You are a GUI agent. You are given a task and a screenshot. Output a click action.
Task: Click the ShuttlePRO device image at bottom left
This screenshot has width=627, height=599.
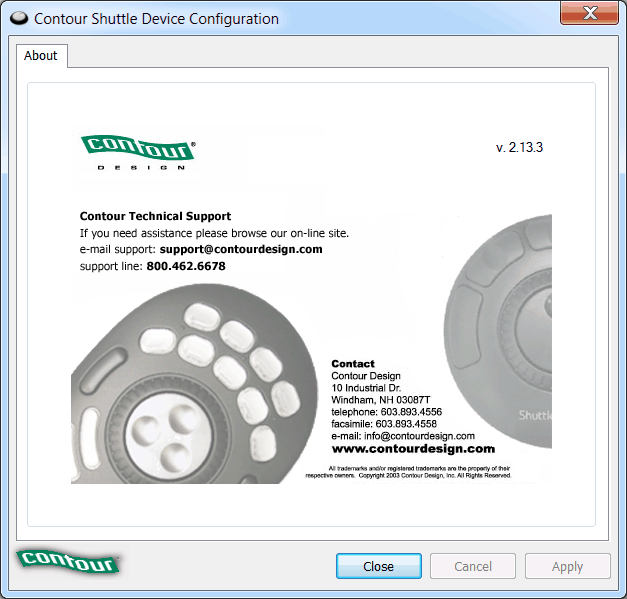194,384
